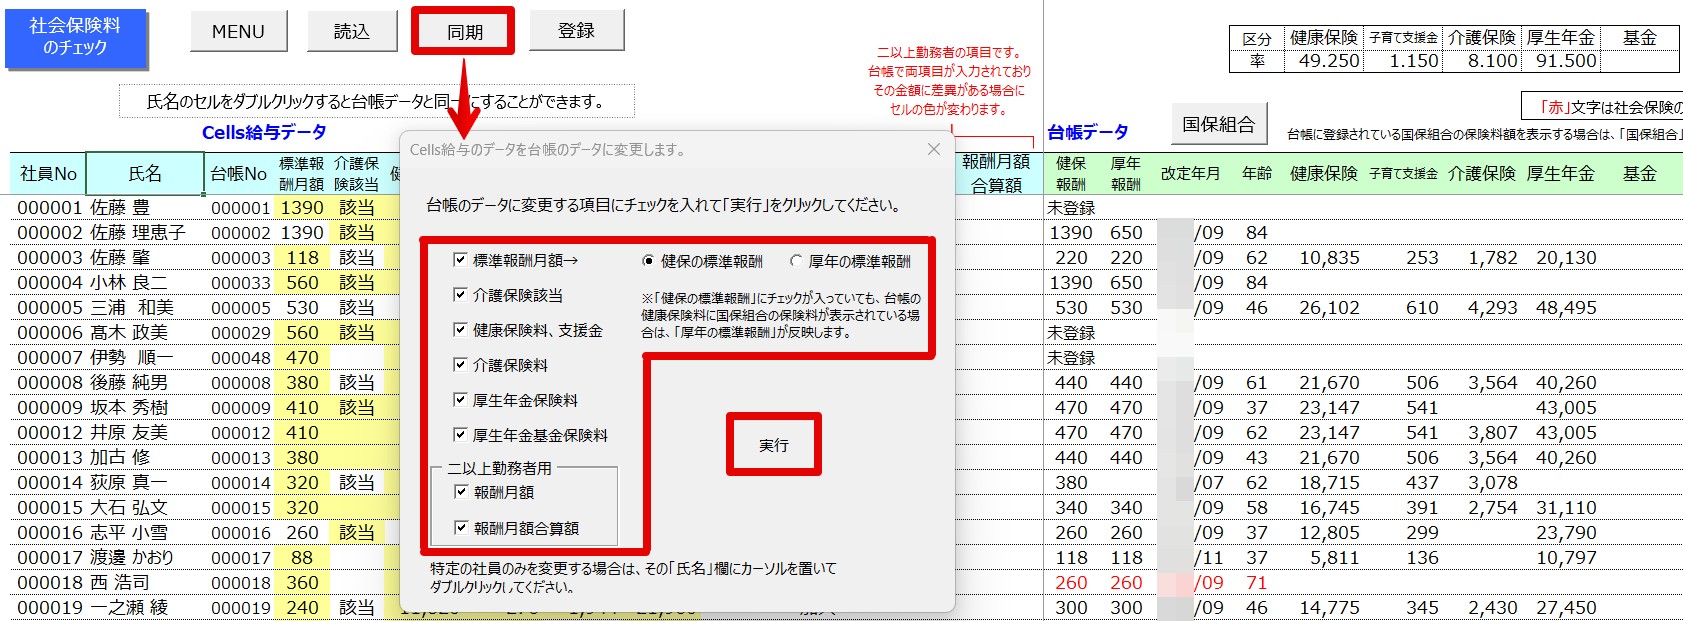Click health insurance amount 26,102

point(1329,308)
